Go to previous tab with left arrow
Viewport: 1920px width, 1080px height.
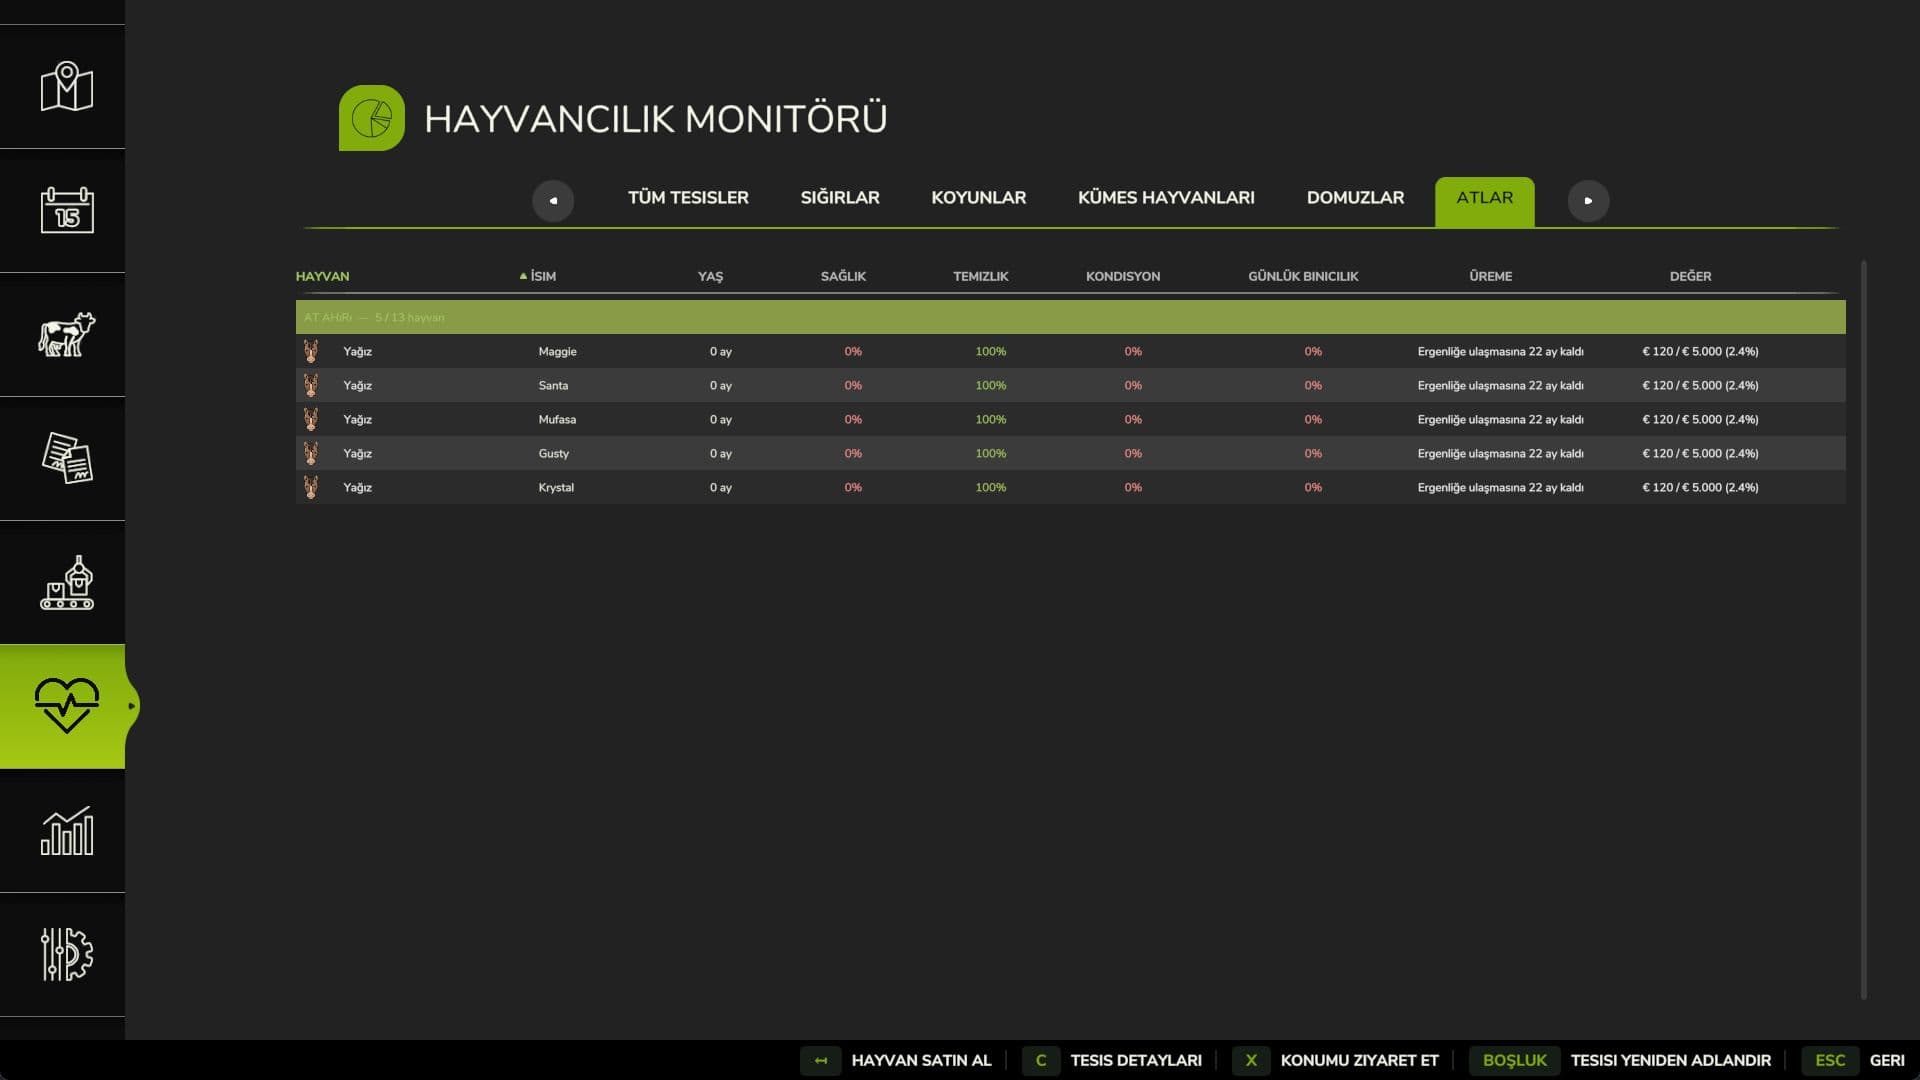click(553, 200)
